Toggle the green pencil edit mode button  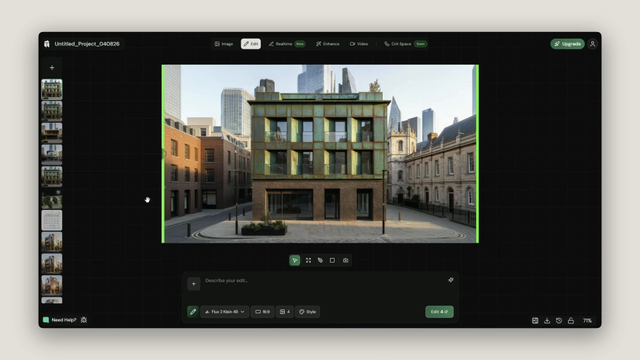point(193,312)
